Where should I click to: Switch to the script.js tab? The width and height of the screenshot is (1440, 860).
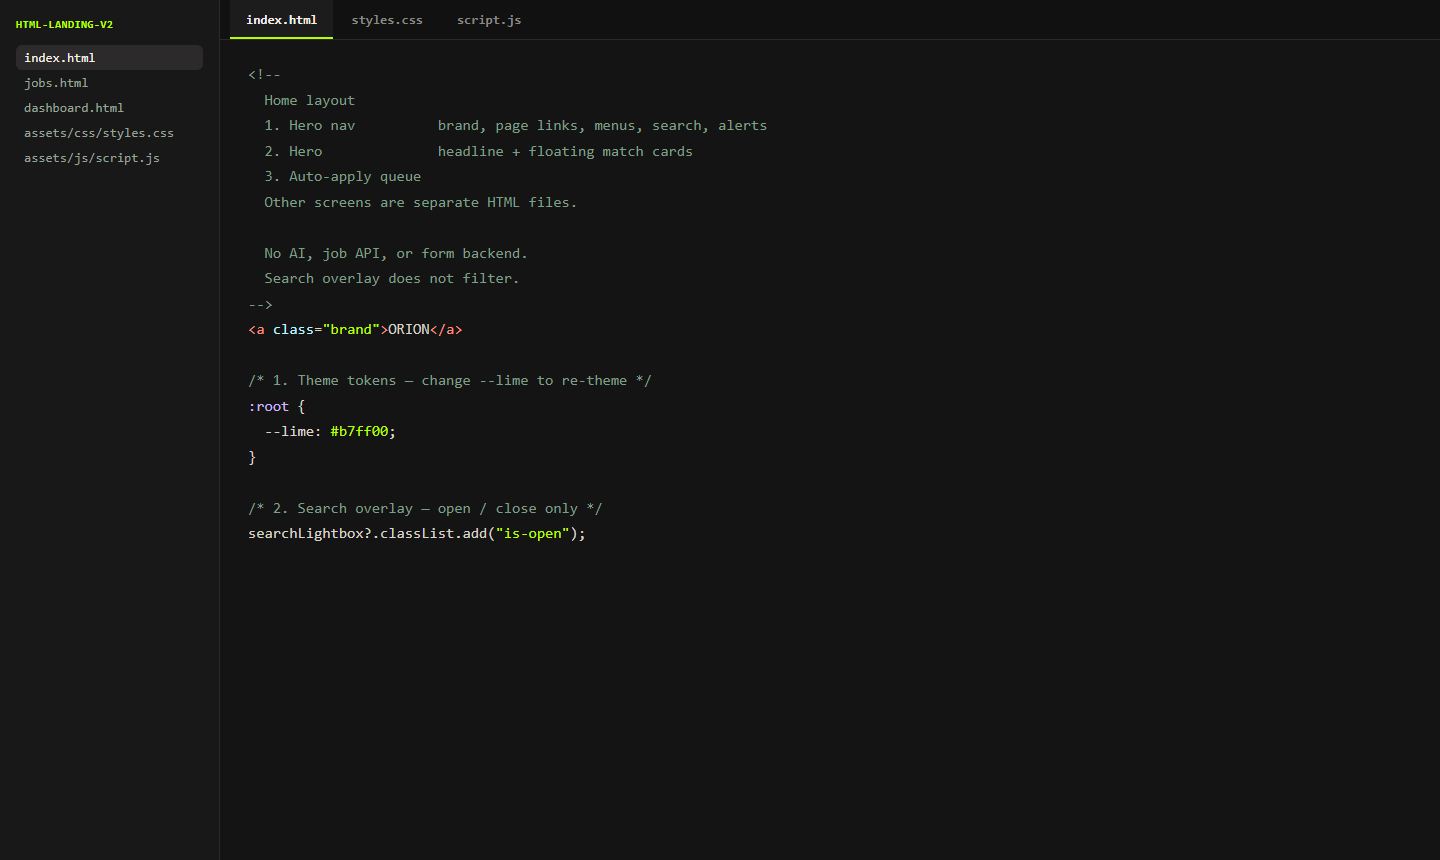(x=489, y=20)
